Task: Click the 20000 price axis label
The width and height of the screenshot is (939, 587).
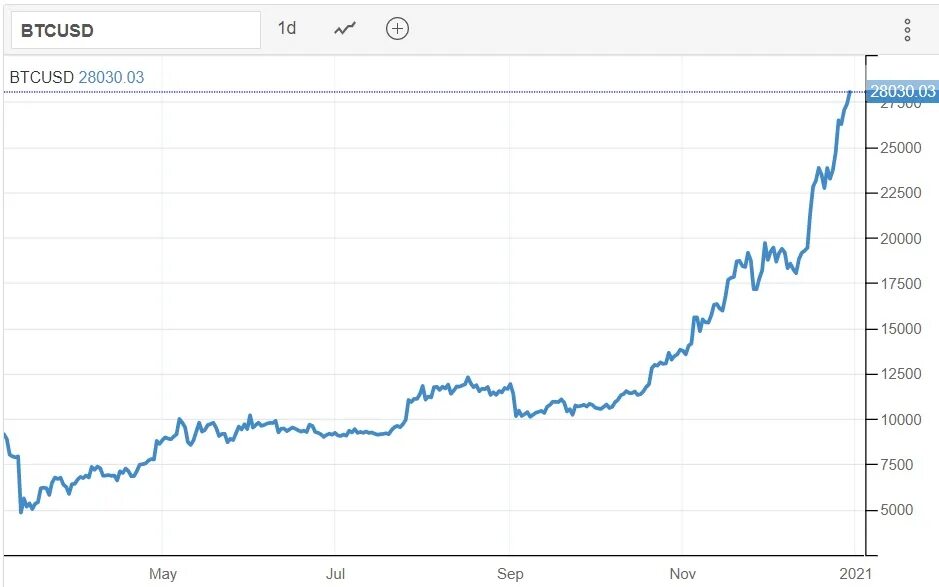Action: tap(901, 238)
